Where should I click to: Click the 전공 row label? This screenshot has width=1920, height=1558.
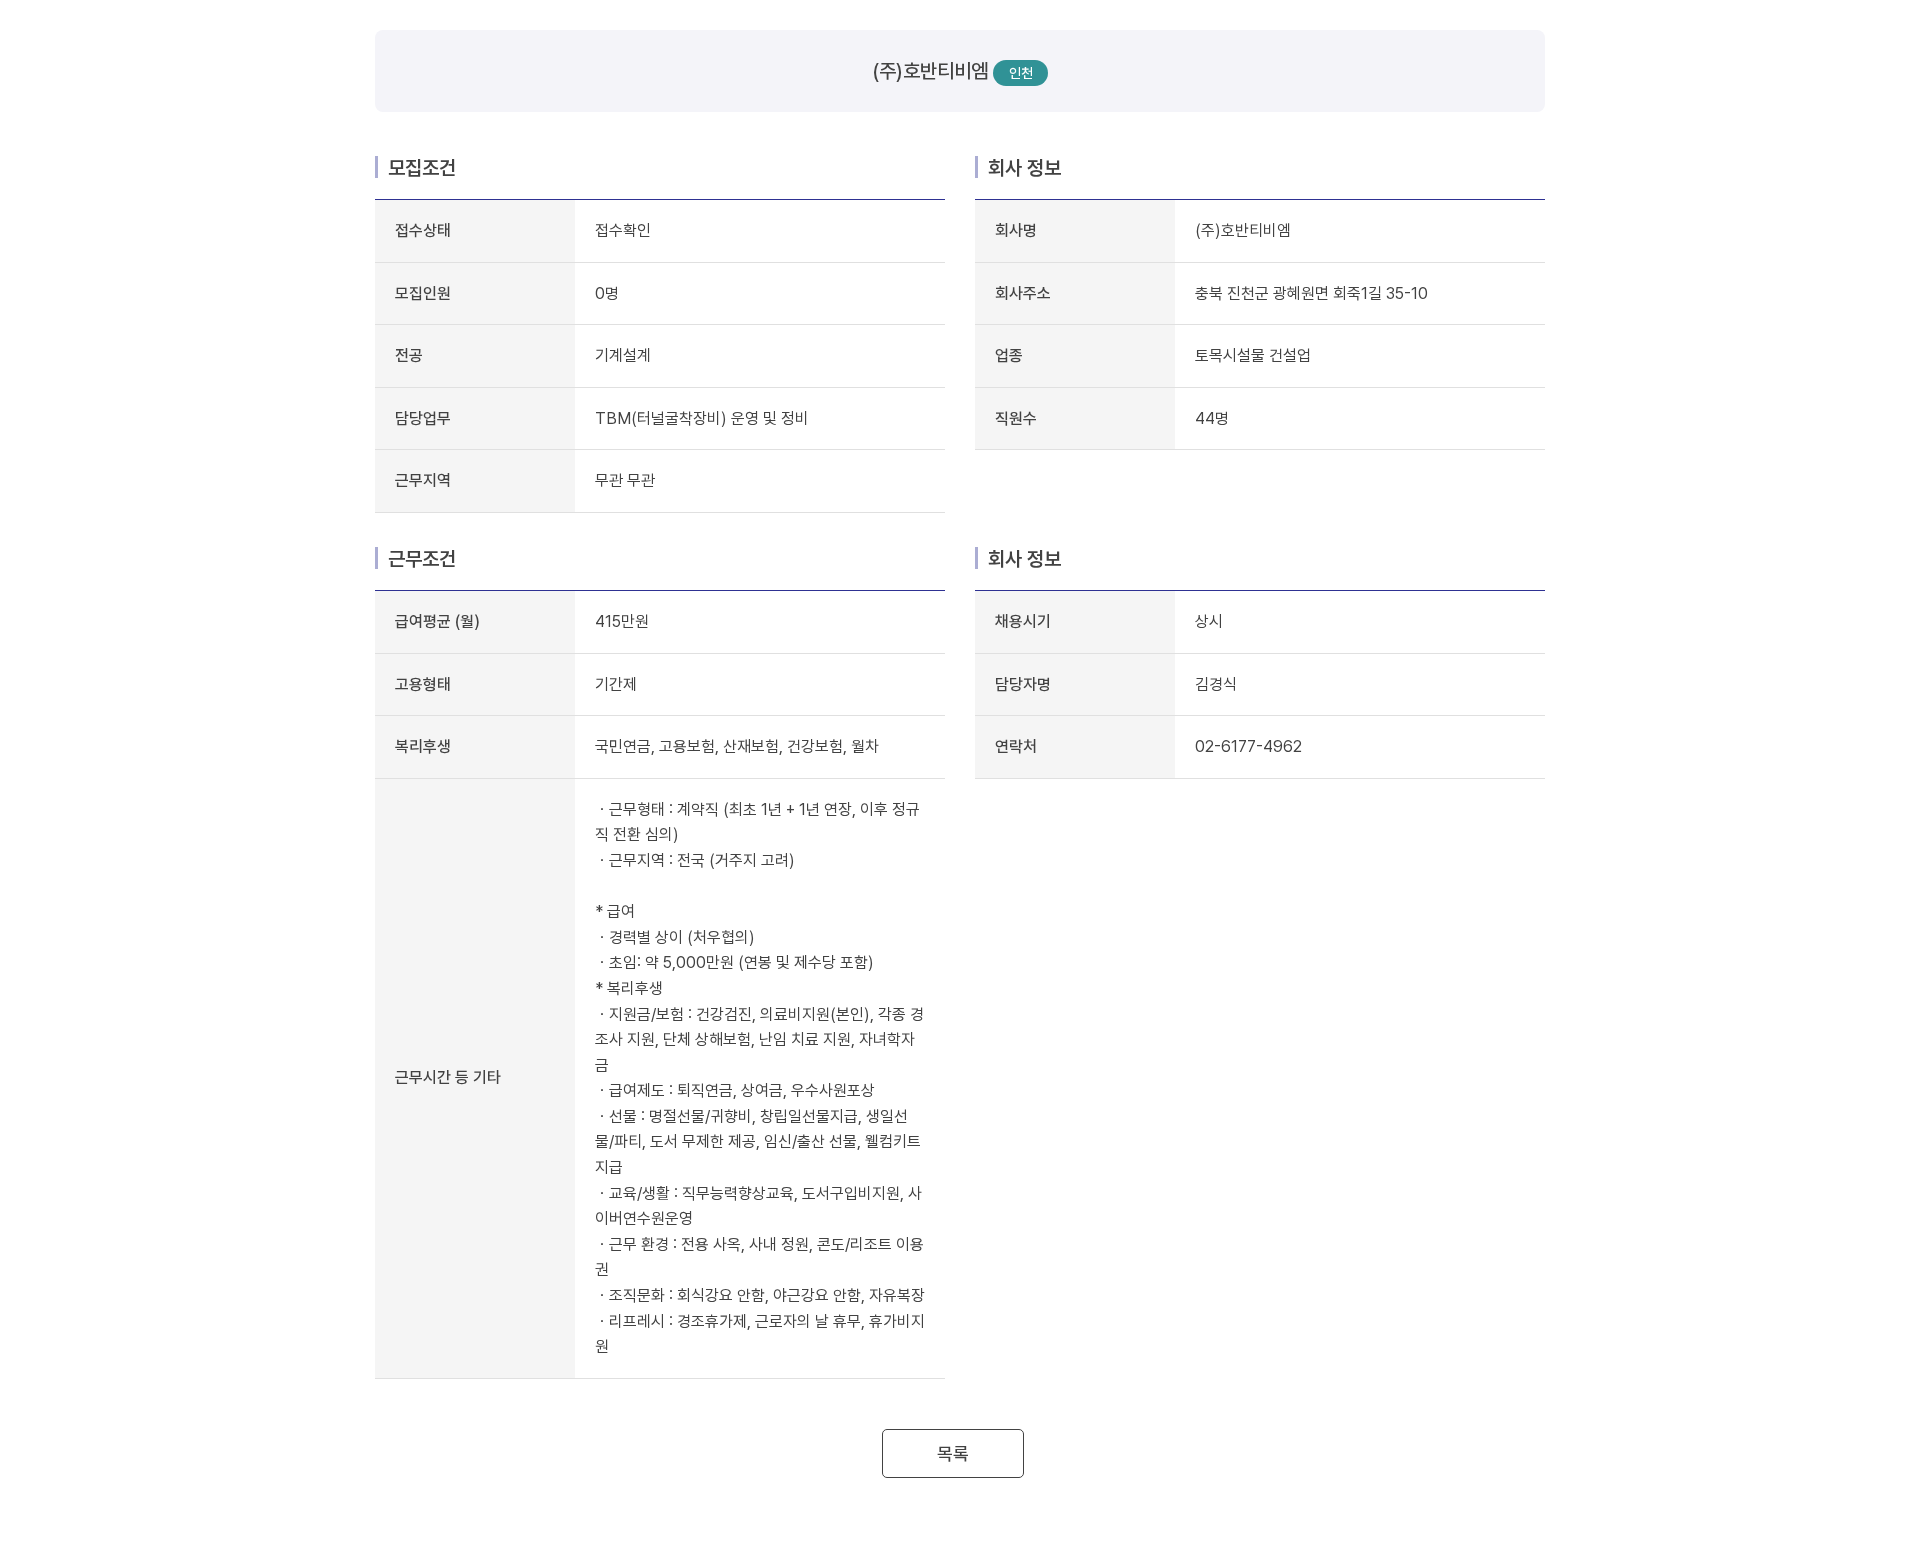point(409,356)
